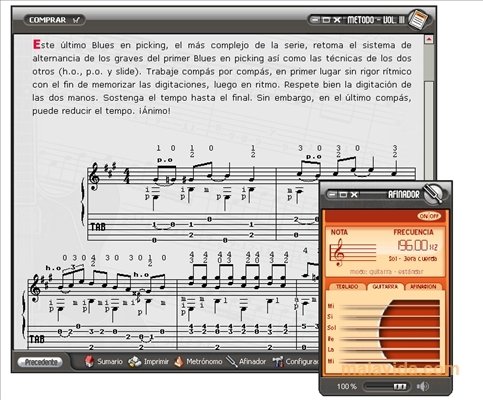Image resolution: width=483 pixels, height=400 pixels.
Task: Open Sumario from the bottom toolbar
Action: pos(103,361)
